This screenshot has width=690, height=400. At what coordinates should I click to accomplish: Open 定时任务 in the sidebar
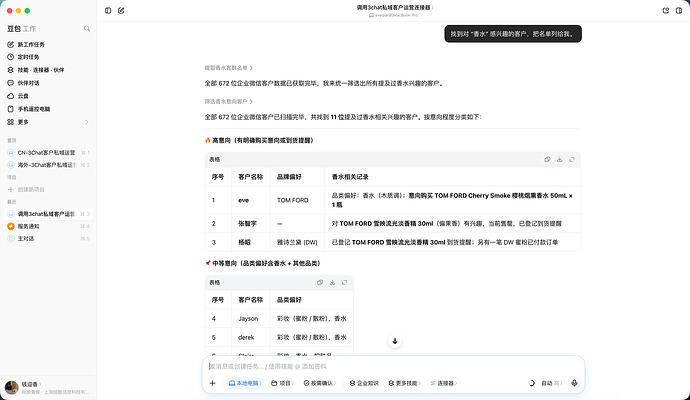click(x=28, y=57)
